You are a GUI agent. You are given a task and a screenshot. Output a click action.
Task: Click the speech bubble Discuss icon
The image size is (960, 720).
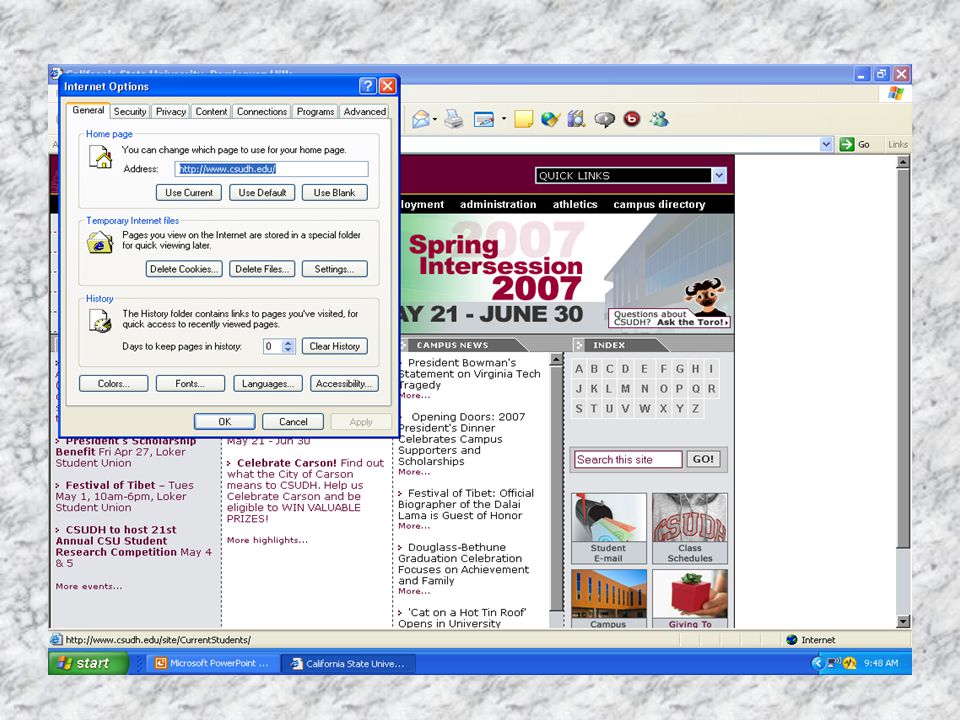coord(604,119)
